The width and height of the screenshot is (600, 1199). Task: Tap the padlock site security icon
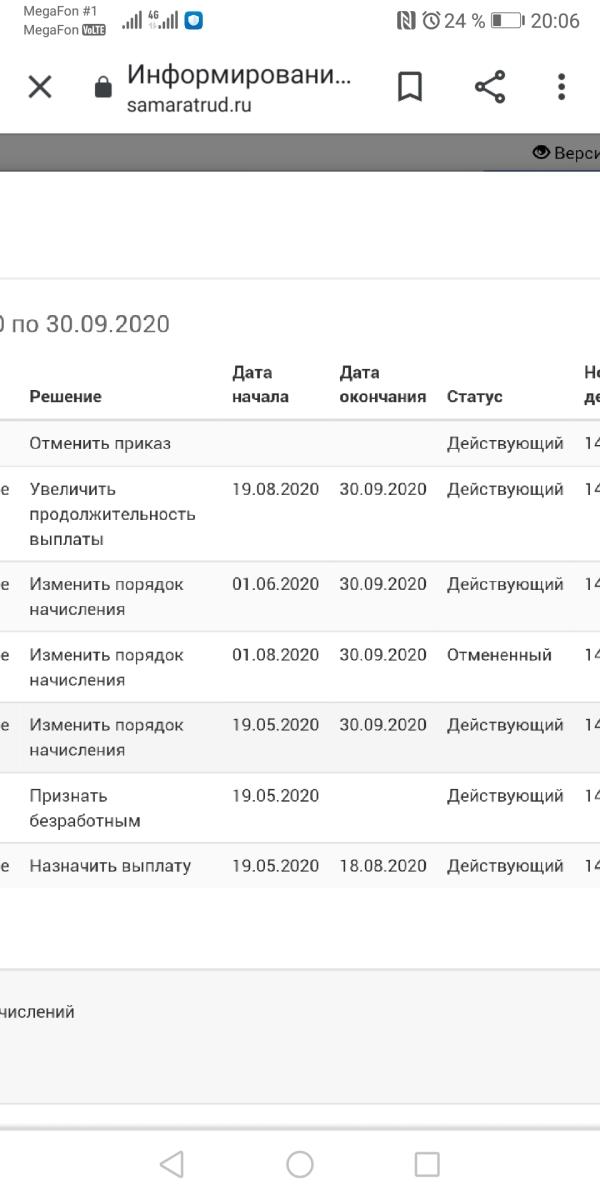pos(103,88)
